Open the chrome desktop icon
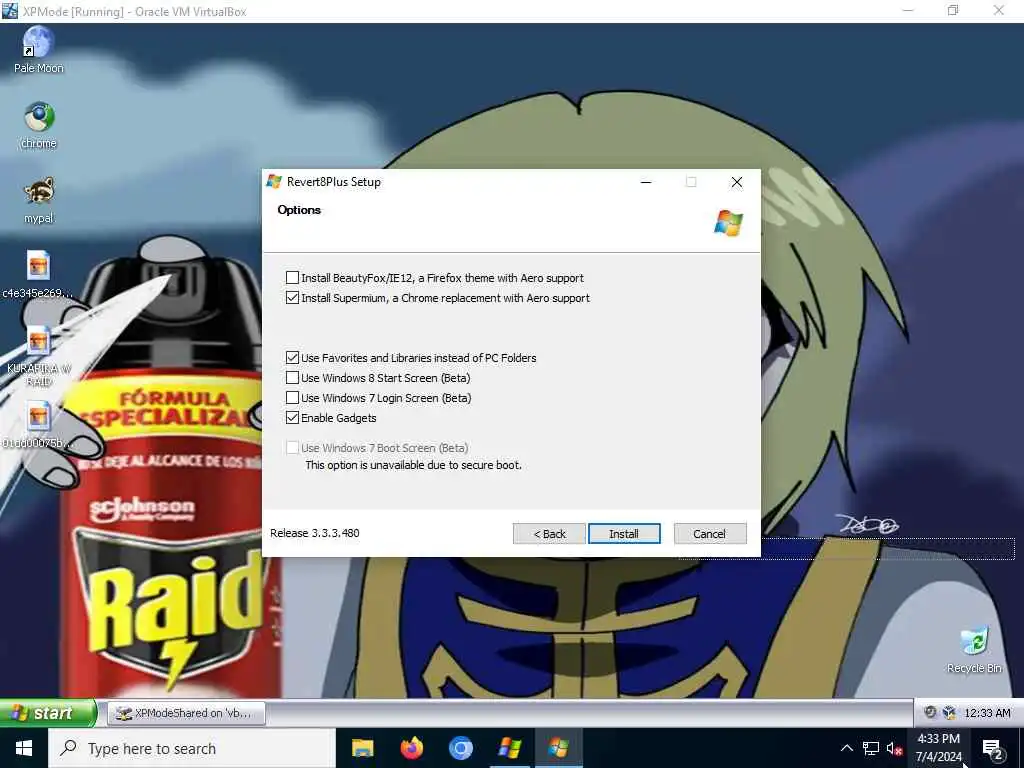Screen dimensions: 1024x768 [39, 125]
